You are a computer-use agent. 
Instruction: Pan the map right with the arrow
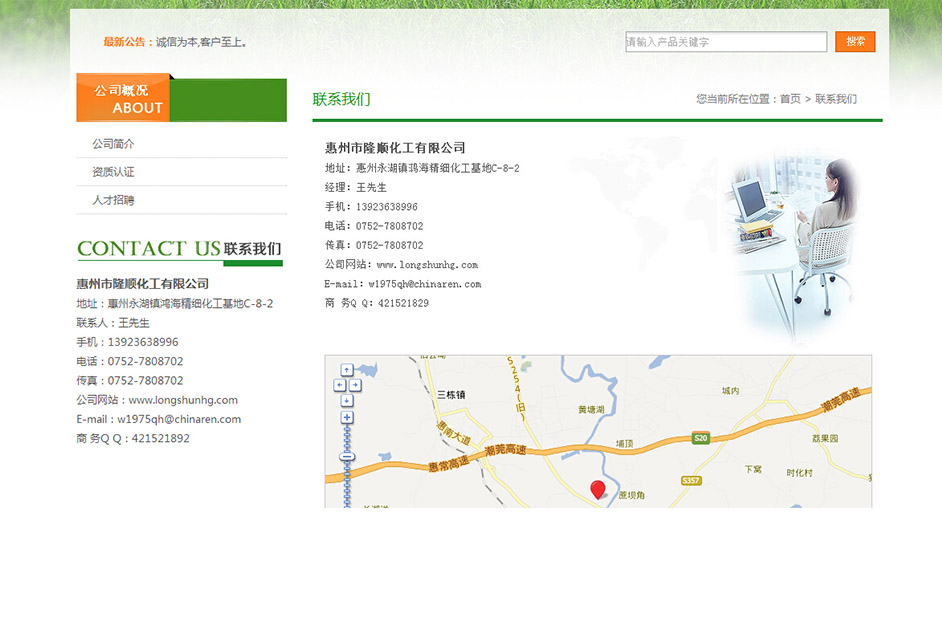click(x=355, y=385)
